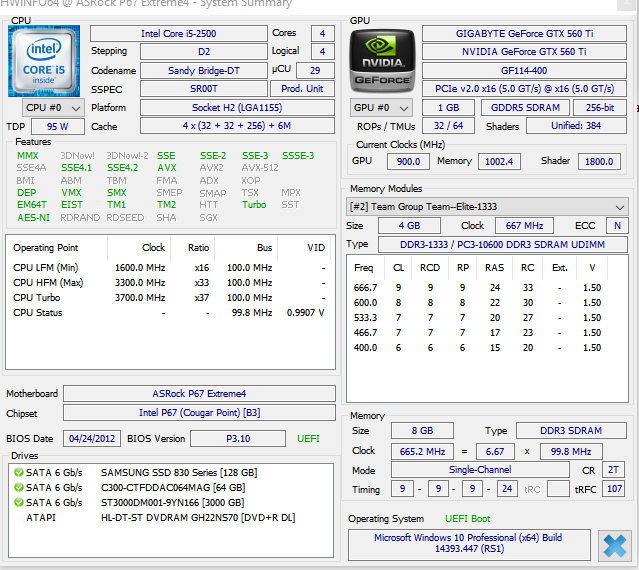Click the module size 4 GB field

[409, 226]
